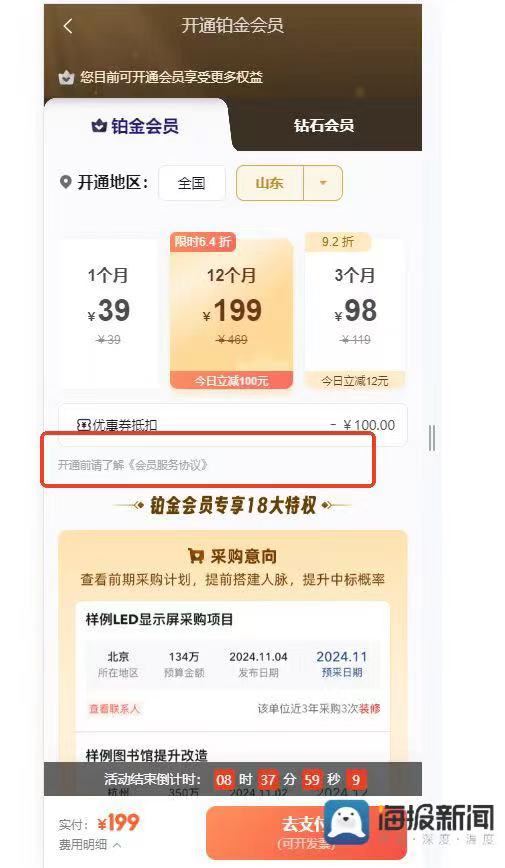Tap the coupon icon next to 优惠券抵扣
The width and height of the screenshot is (505, 868).
click(83, 425)
